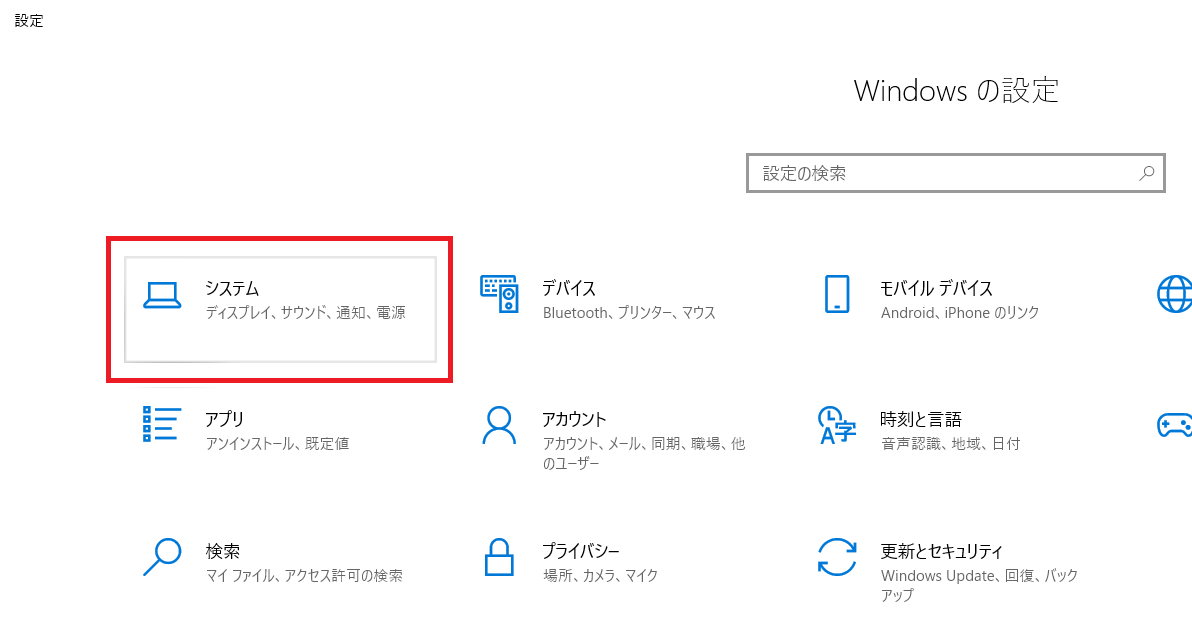This screenshot has width=1192, height=636.
Task: Click the search magnifier in 設定の検索 box
Action: (1146, 173)
